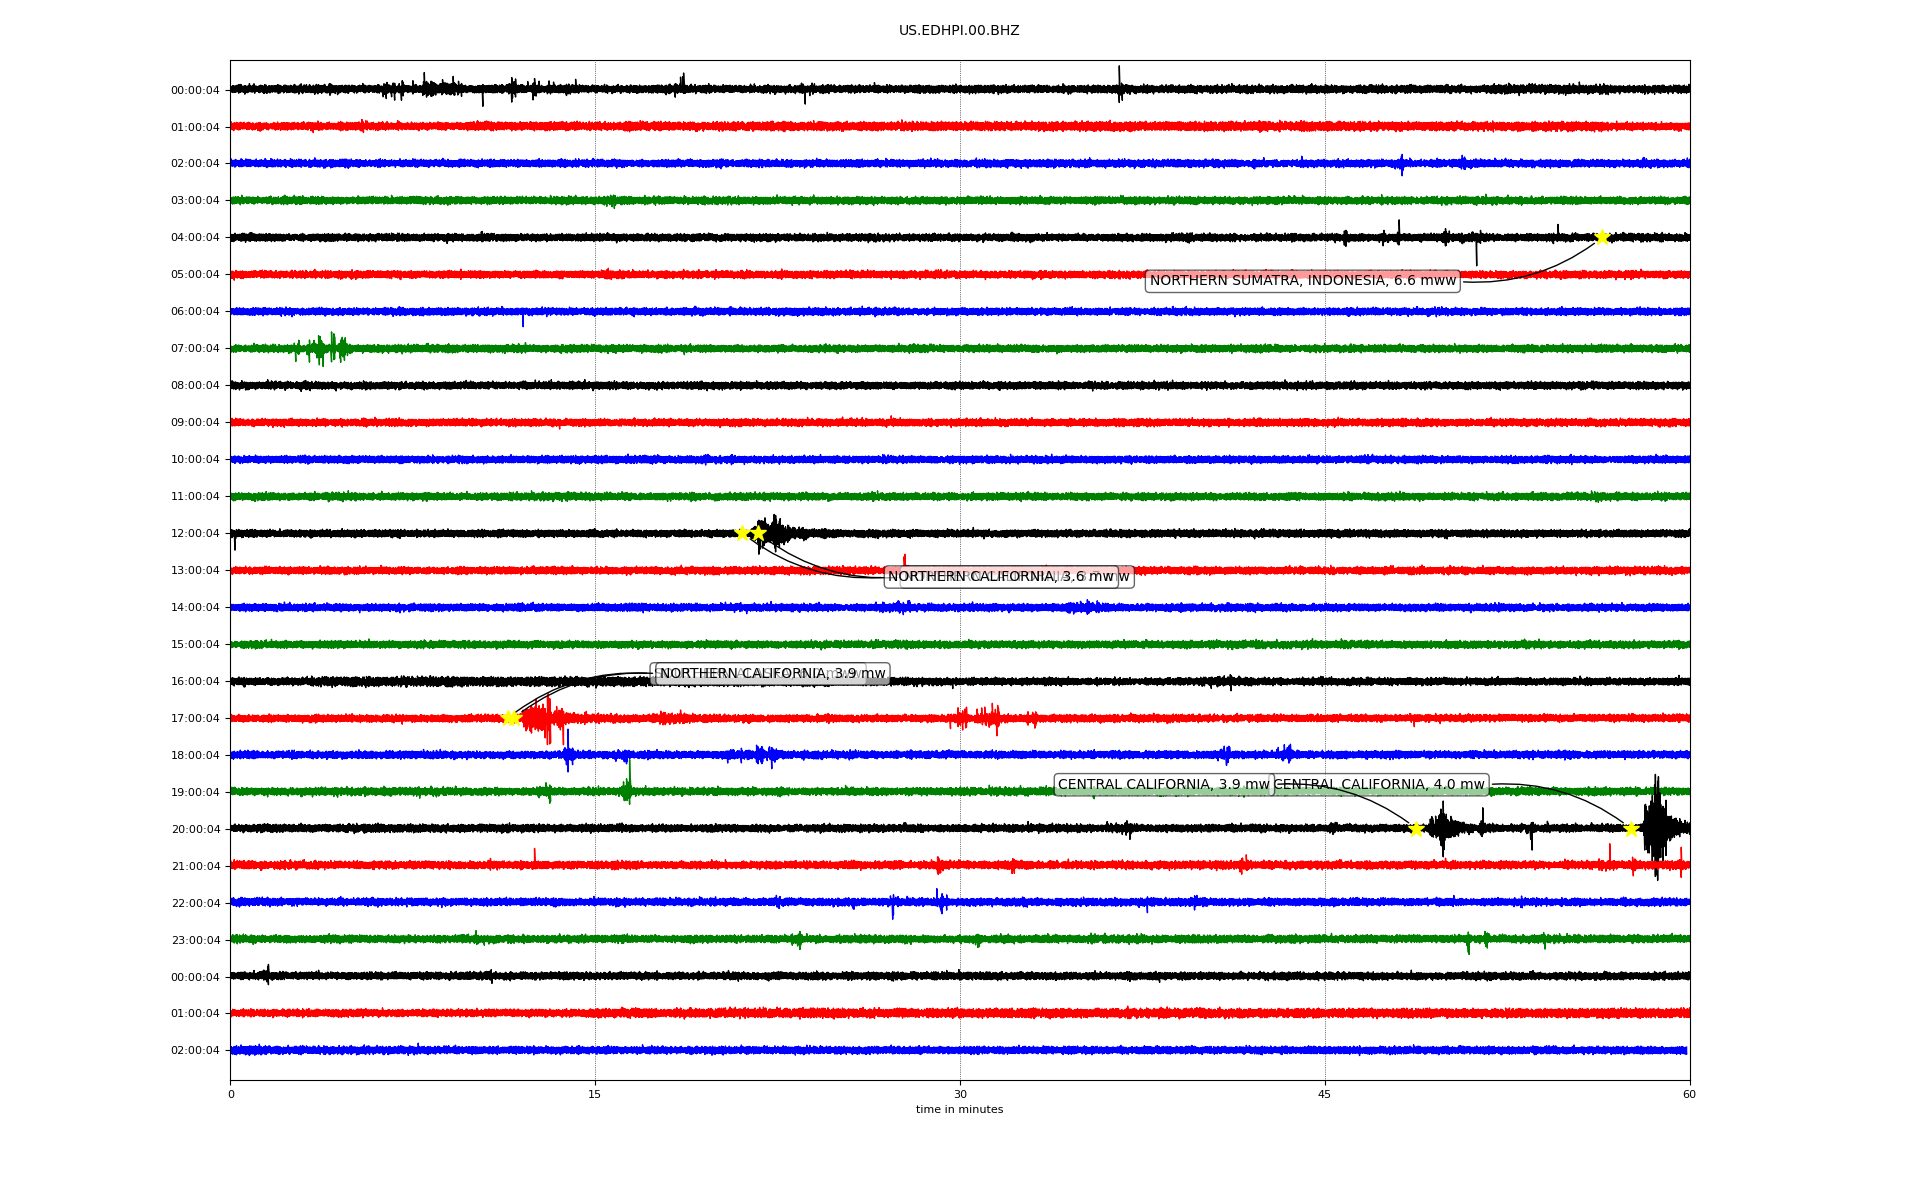Click the 45 tick on x-axis
The height and width of the screenshot is (1200, 1920).
click(1325, 1094)
